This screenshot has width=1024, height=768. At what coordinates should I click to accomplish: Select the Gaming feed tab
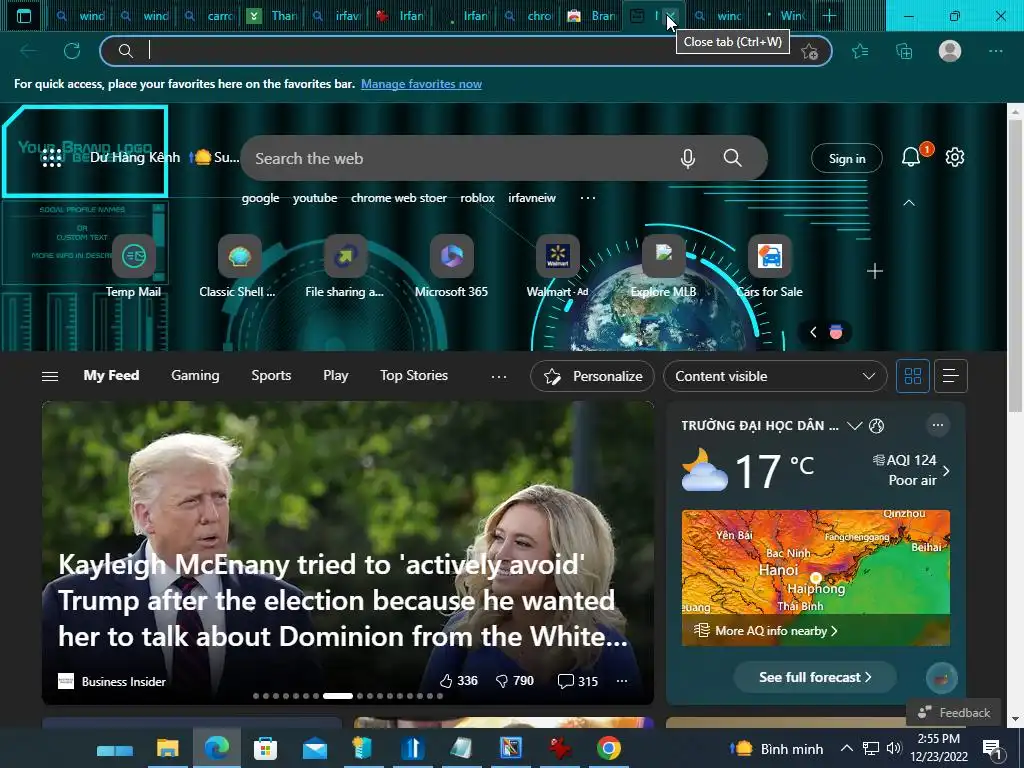coord(195,376)
